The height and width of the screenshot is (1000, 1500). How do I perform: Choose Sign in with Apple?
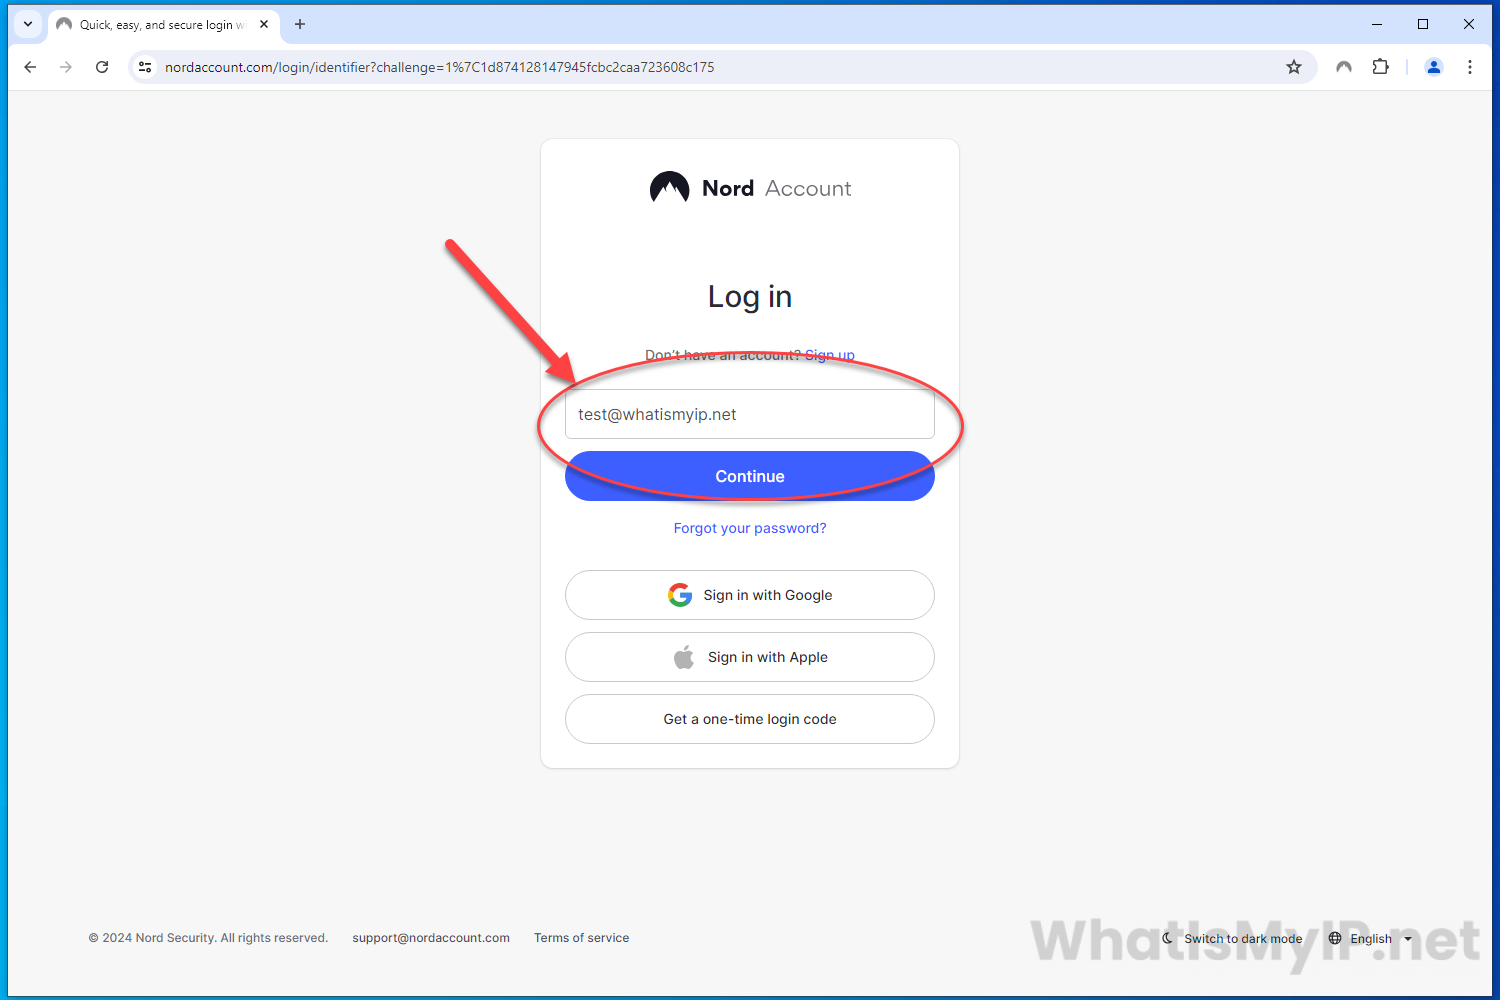(x=750, y=657)
